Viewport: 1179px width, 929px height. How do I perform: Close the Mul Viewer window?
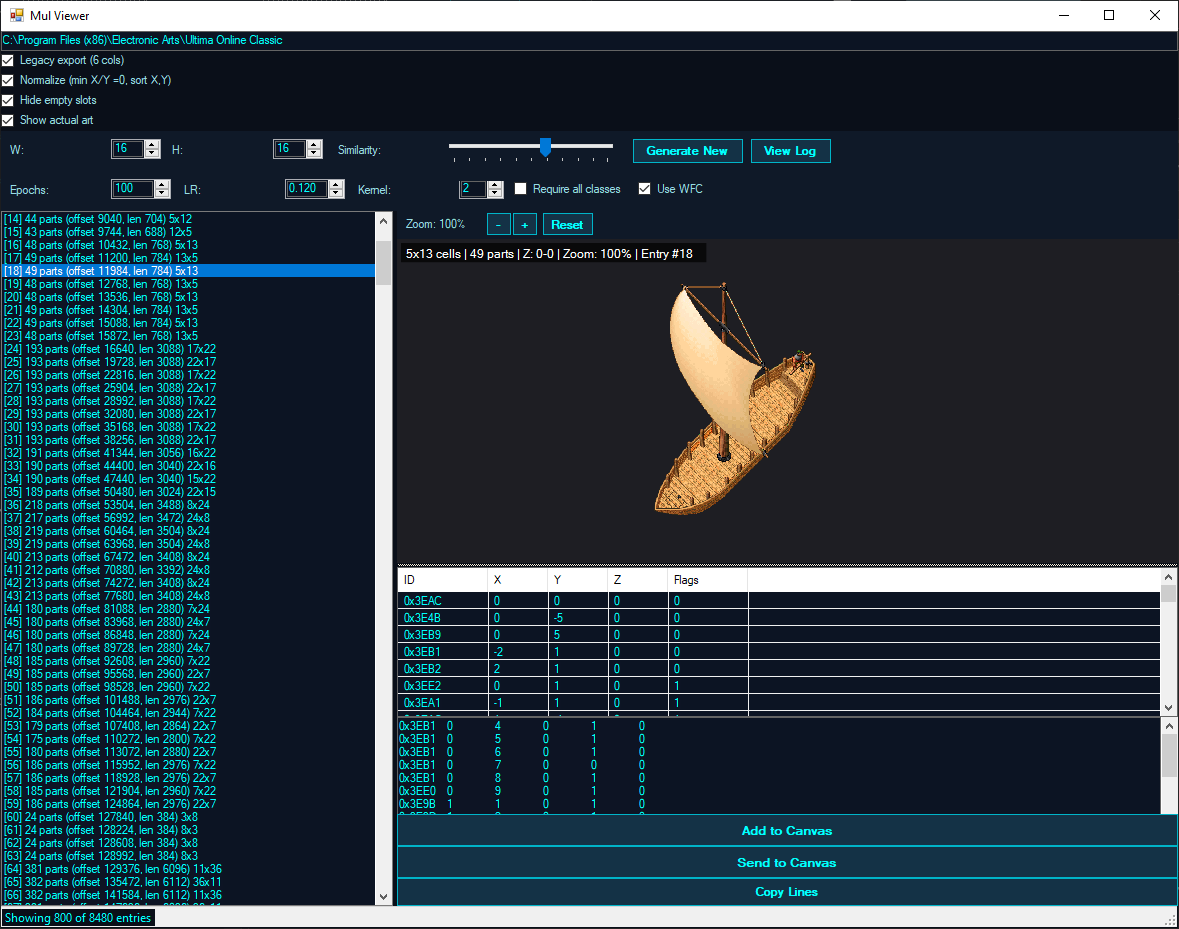coord(1156,15)
